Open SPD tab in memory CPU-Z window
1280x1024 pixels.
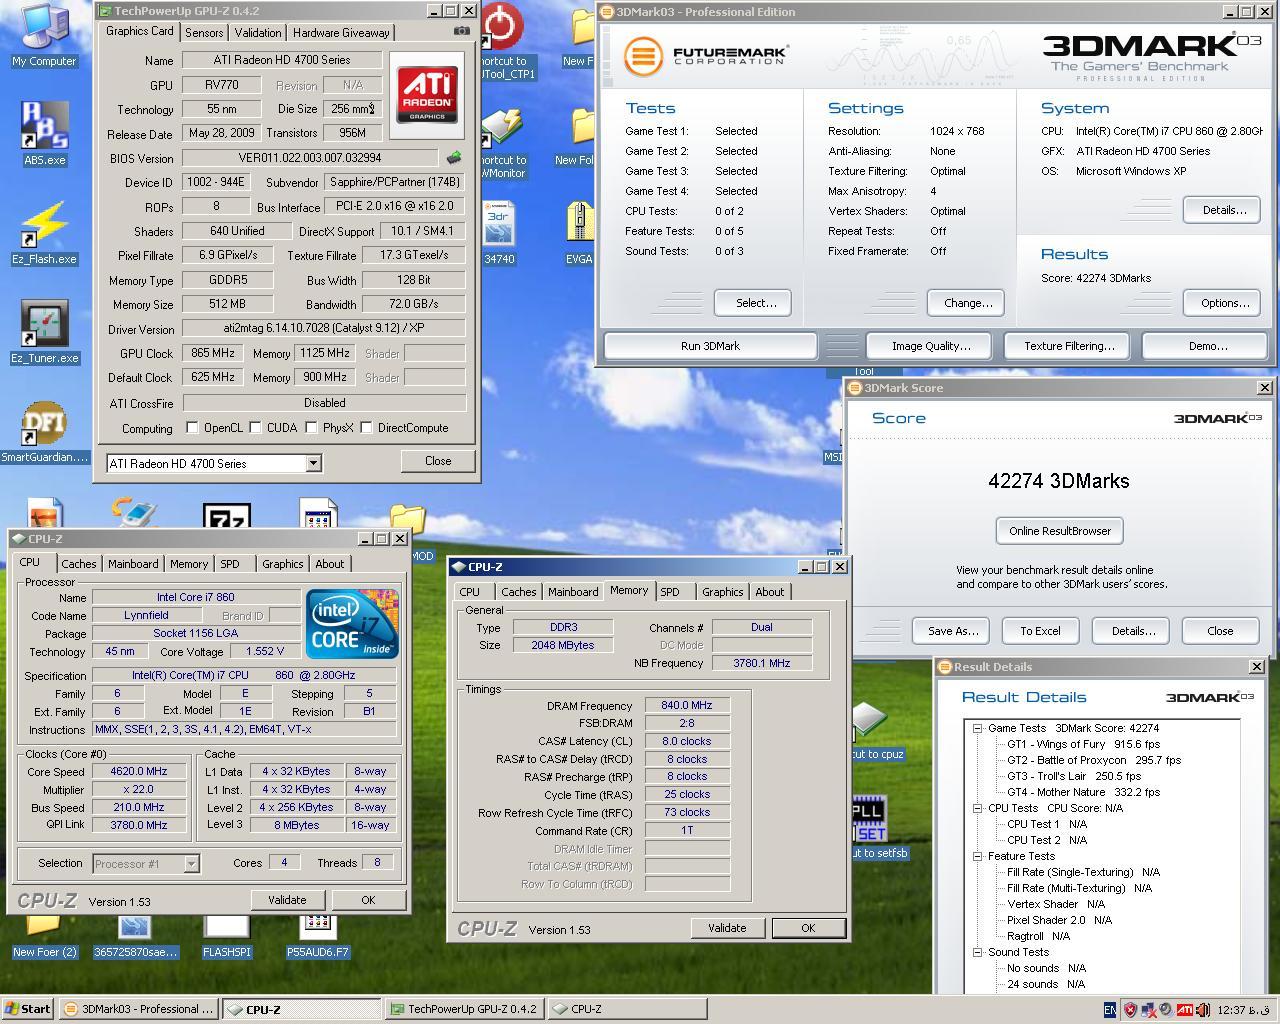pyautogui.click(x=670, y=592)
